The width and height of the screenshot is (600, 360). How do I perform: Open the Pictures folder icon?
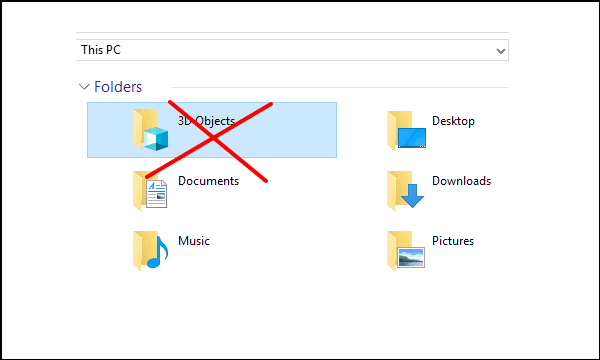pyautogui.click(x=406, y=250)
